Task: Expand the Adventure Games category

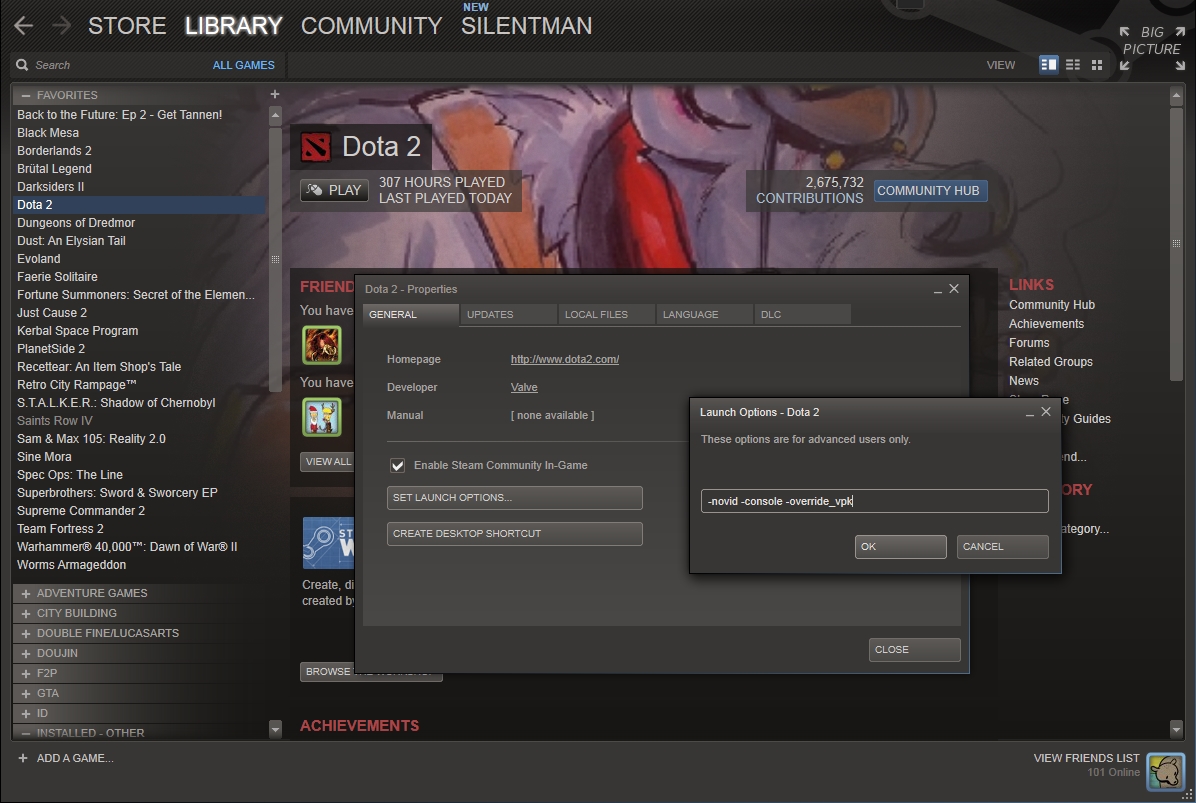Action: [26, 593]
